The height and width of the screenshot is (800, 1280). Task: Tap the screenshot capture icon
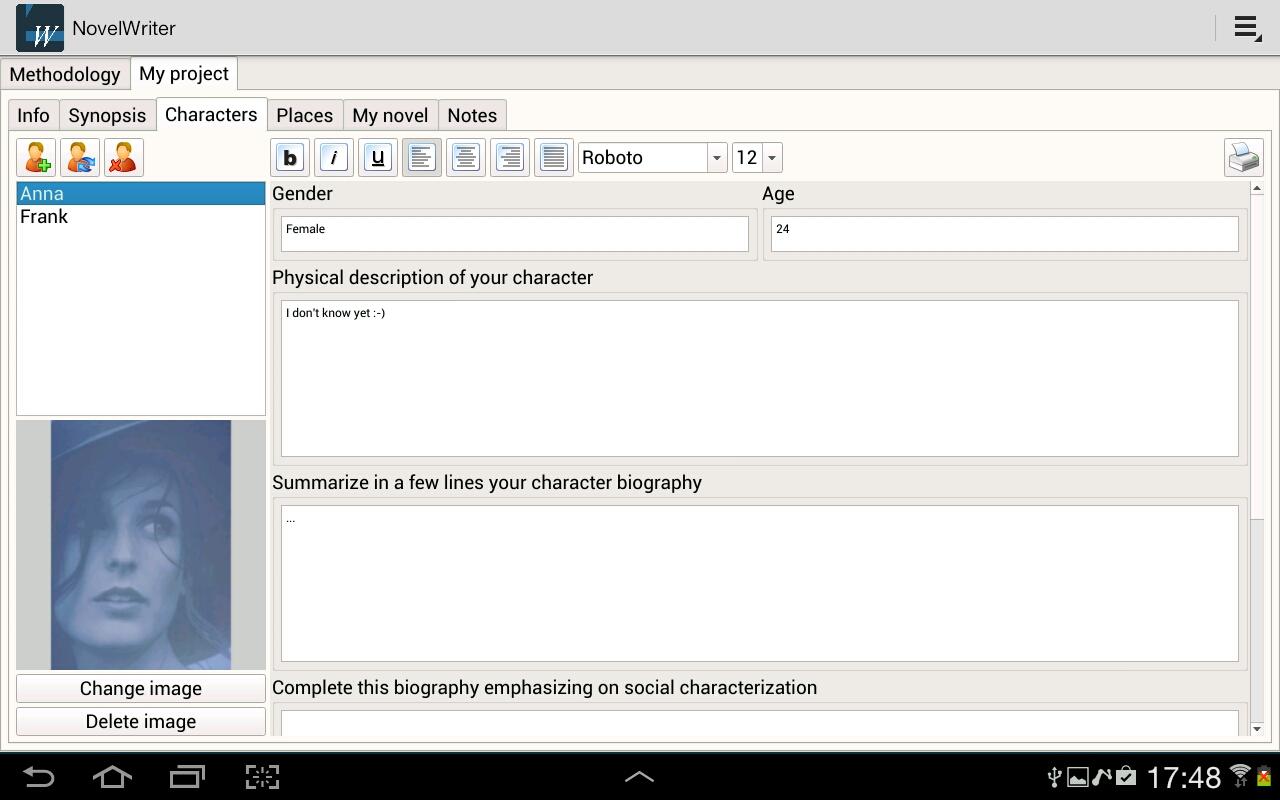coord(262,777)
